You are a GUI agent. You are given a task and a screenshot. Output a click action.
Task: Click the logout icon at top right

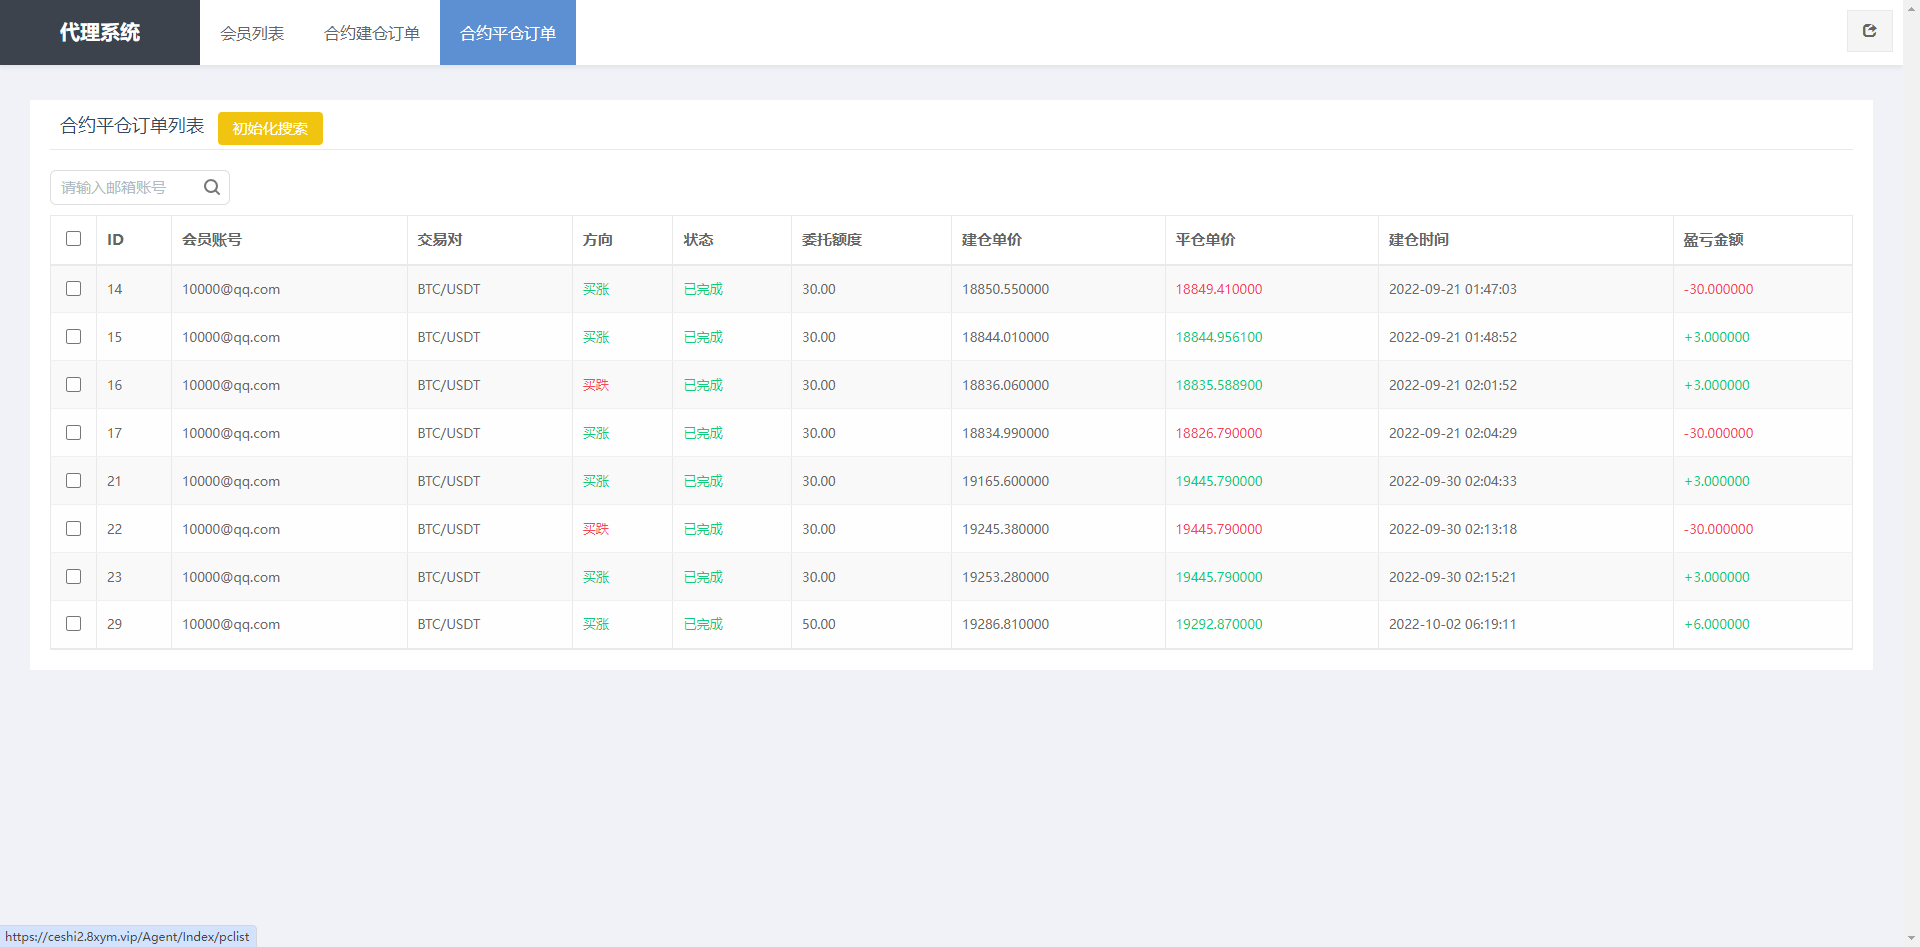[1869, 31]
